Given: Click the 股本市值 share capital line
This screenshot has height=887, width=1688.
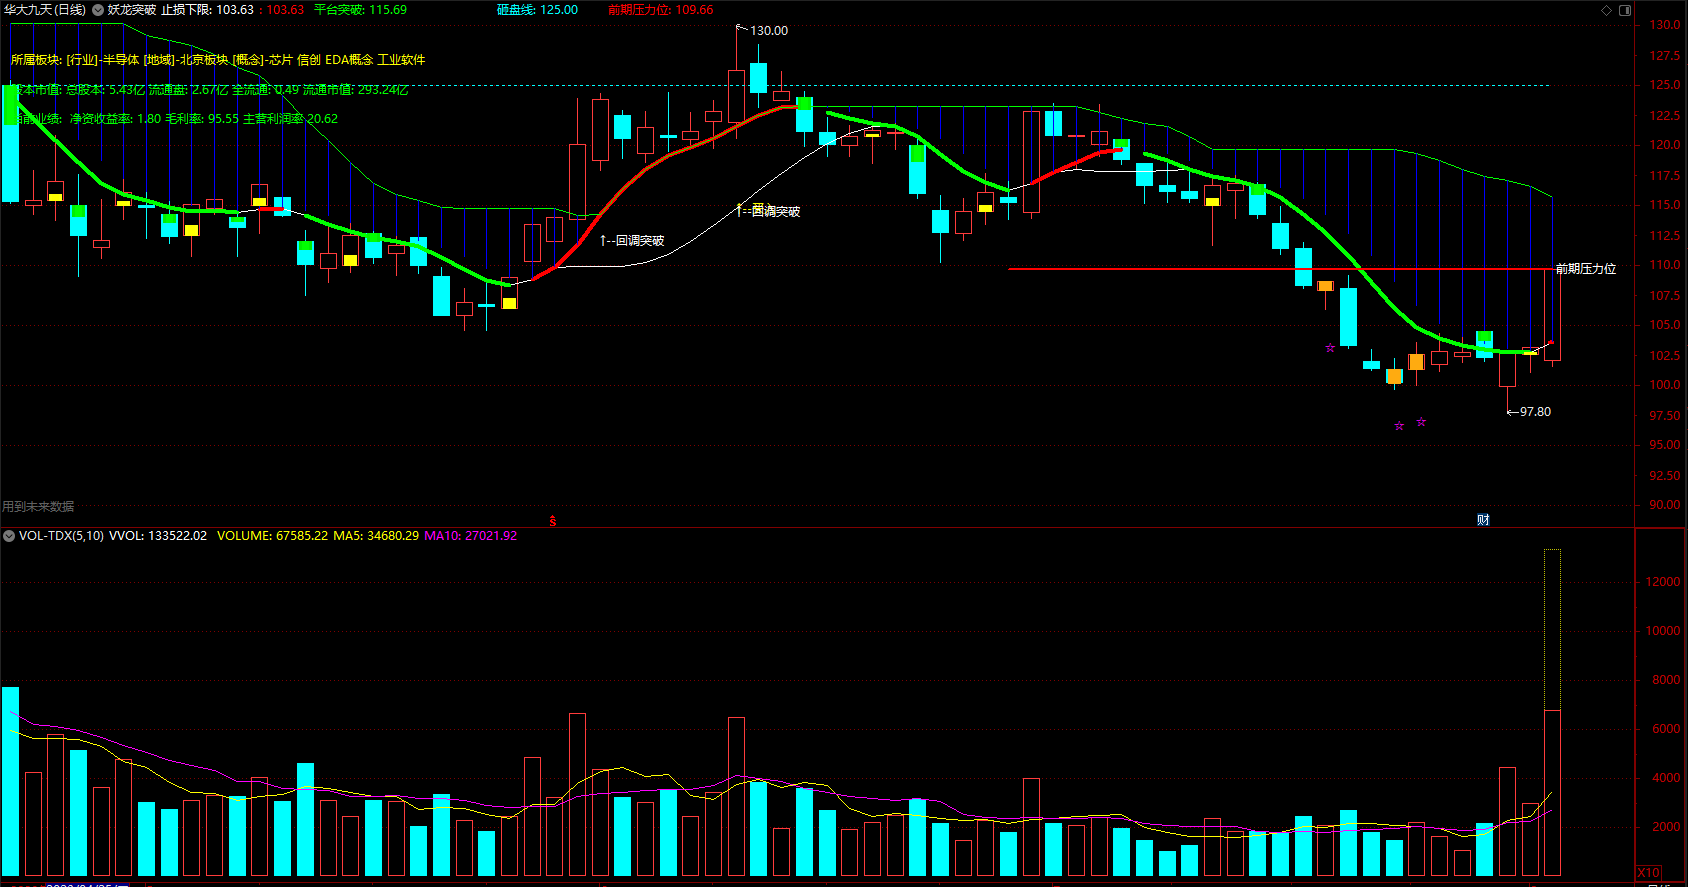Looking at the screenshot, I should (208, 90).
